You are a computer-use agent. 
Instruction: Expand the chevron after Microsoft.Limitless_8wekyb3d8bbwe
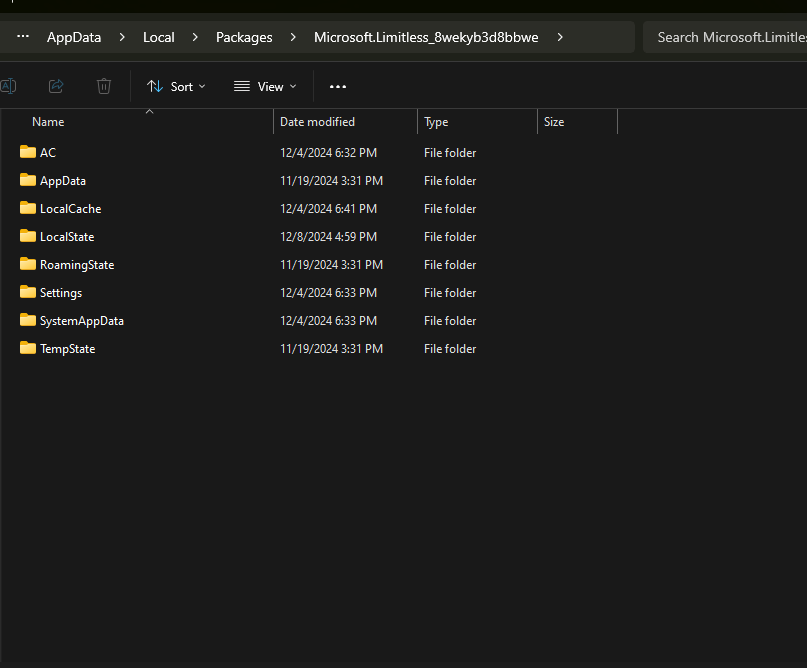(560, 37)
